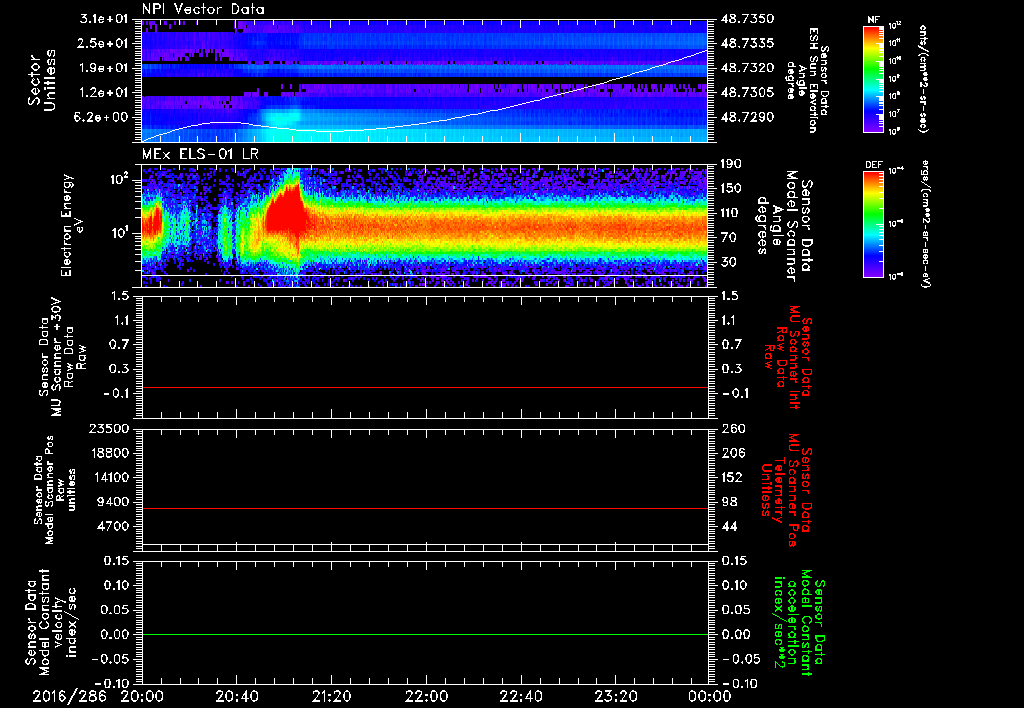Click the 206 telemetry tick value
Viewport: 1024px width, 708px height.
(x=732, y=453)
